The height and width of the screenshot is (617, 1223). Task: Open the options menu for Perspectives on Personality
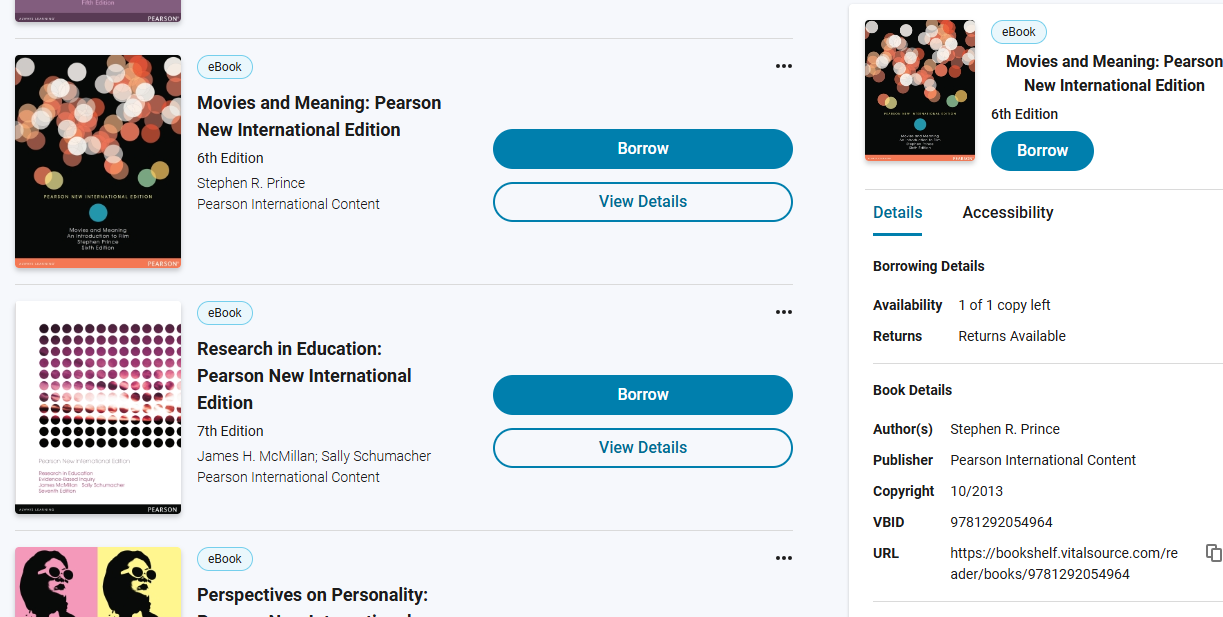tap(784, 558)
